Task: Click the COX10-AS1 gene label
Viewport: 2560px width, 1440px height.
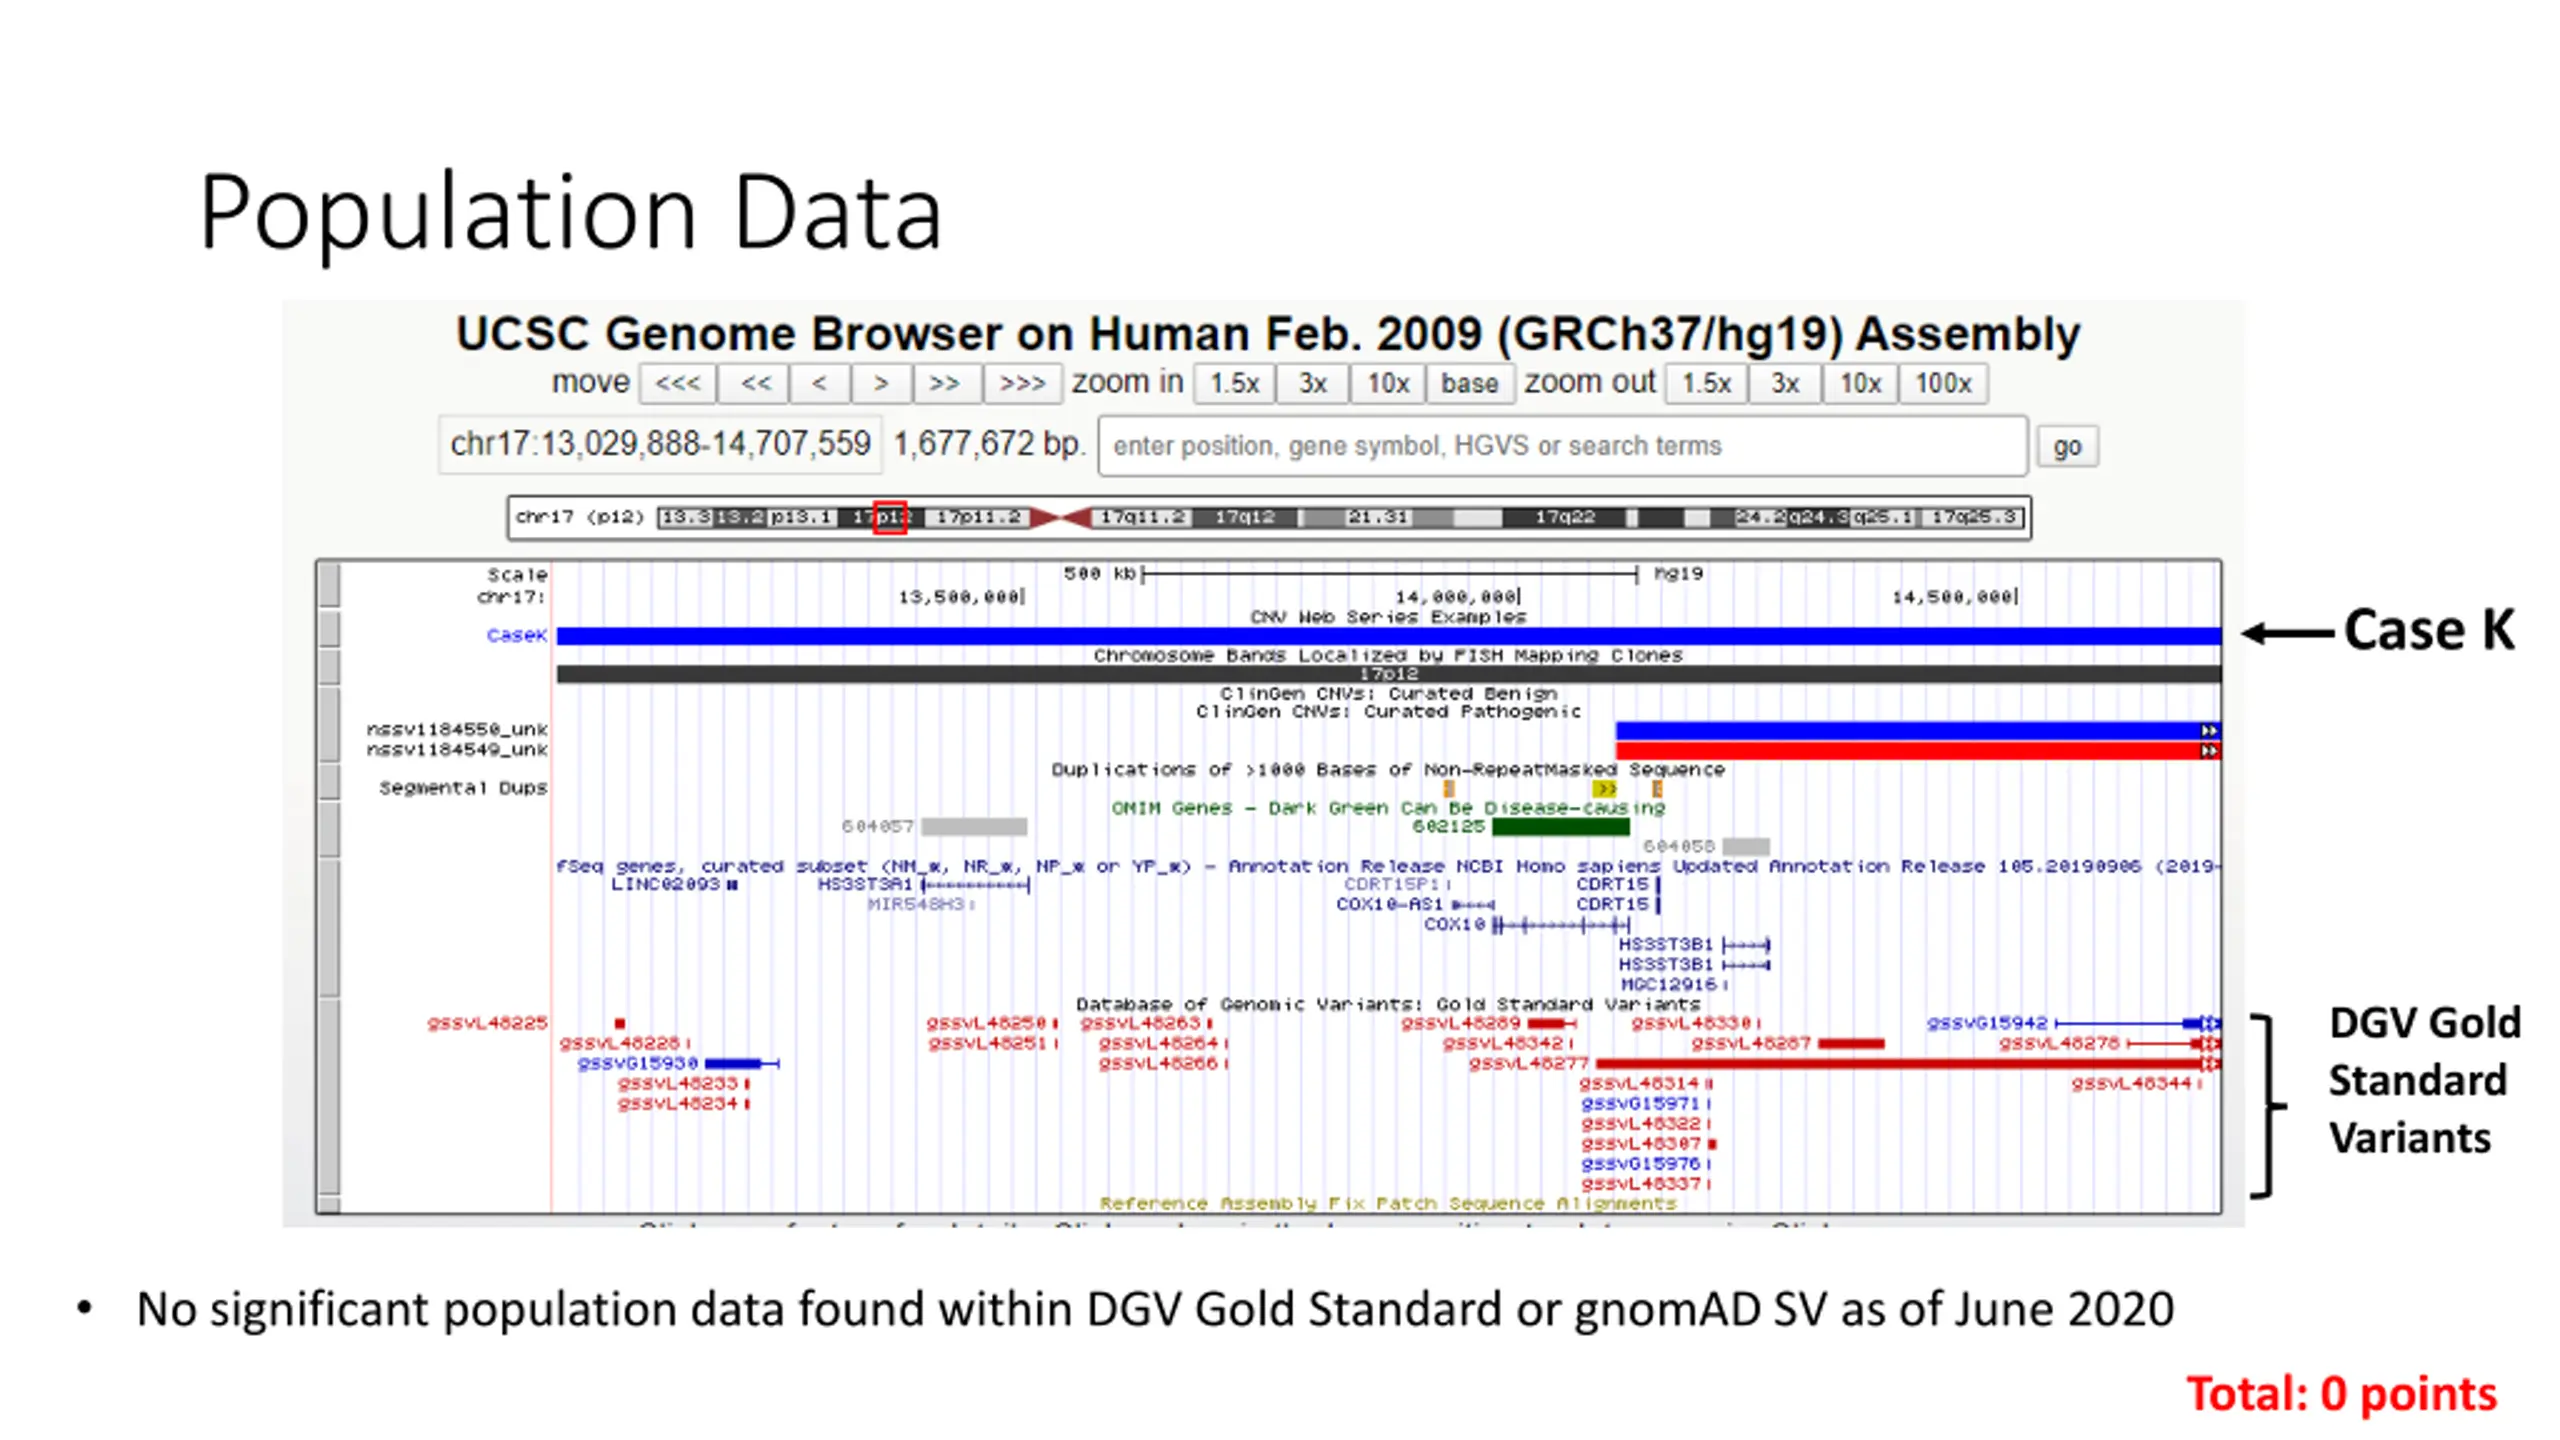Action: click(1390, 905)
